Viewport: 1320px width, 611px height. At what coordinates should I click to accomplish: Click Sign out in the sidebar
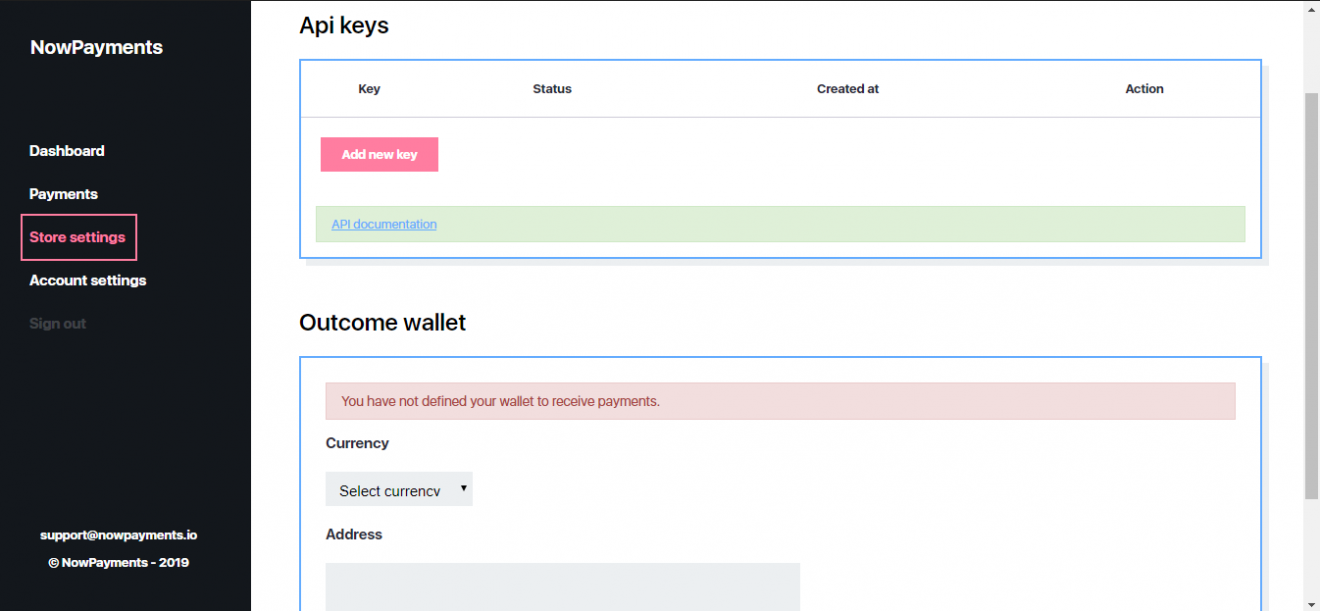point(58,324)
